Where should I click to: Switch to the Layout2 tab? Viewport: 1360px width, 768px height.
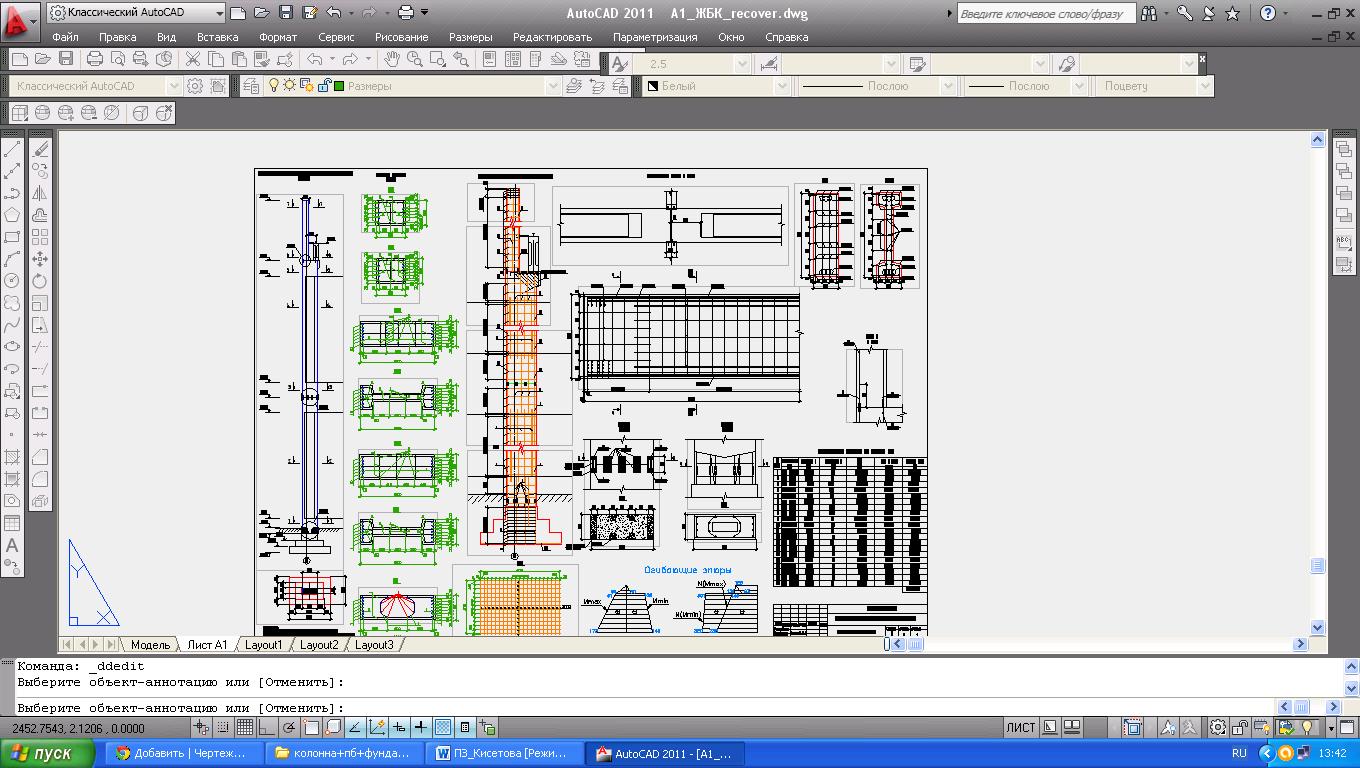coord(319,645)
